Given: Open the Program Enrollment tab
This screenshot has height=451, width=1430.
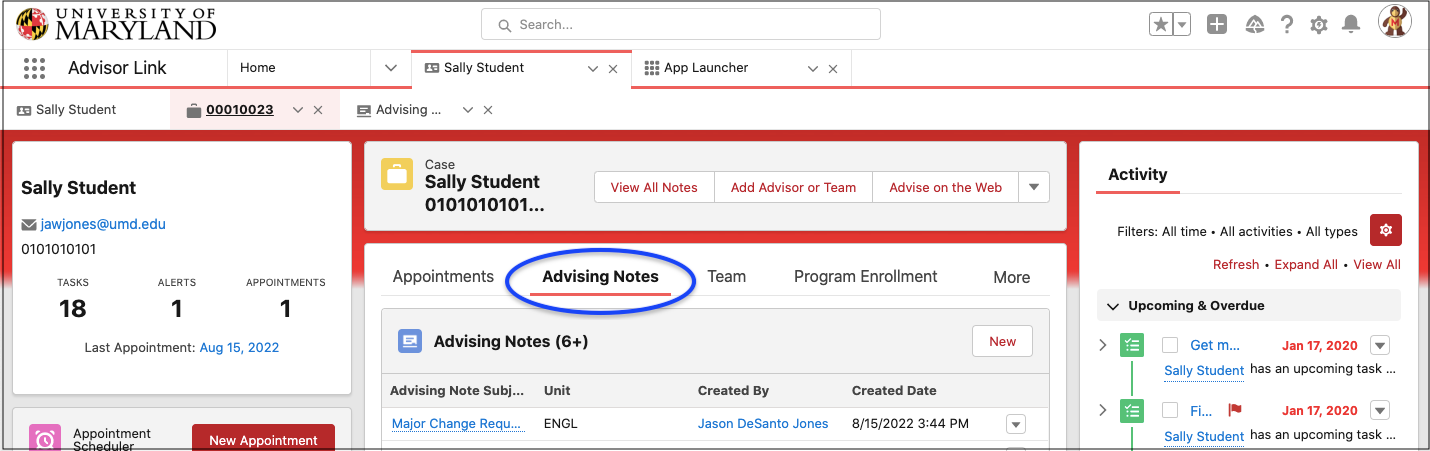Looking at the screenshot, I should (866, 277).
